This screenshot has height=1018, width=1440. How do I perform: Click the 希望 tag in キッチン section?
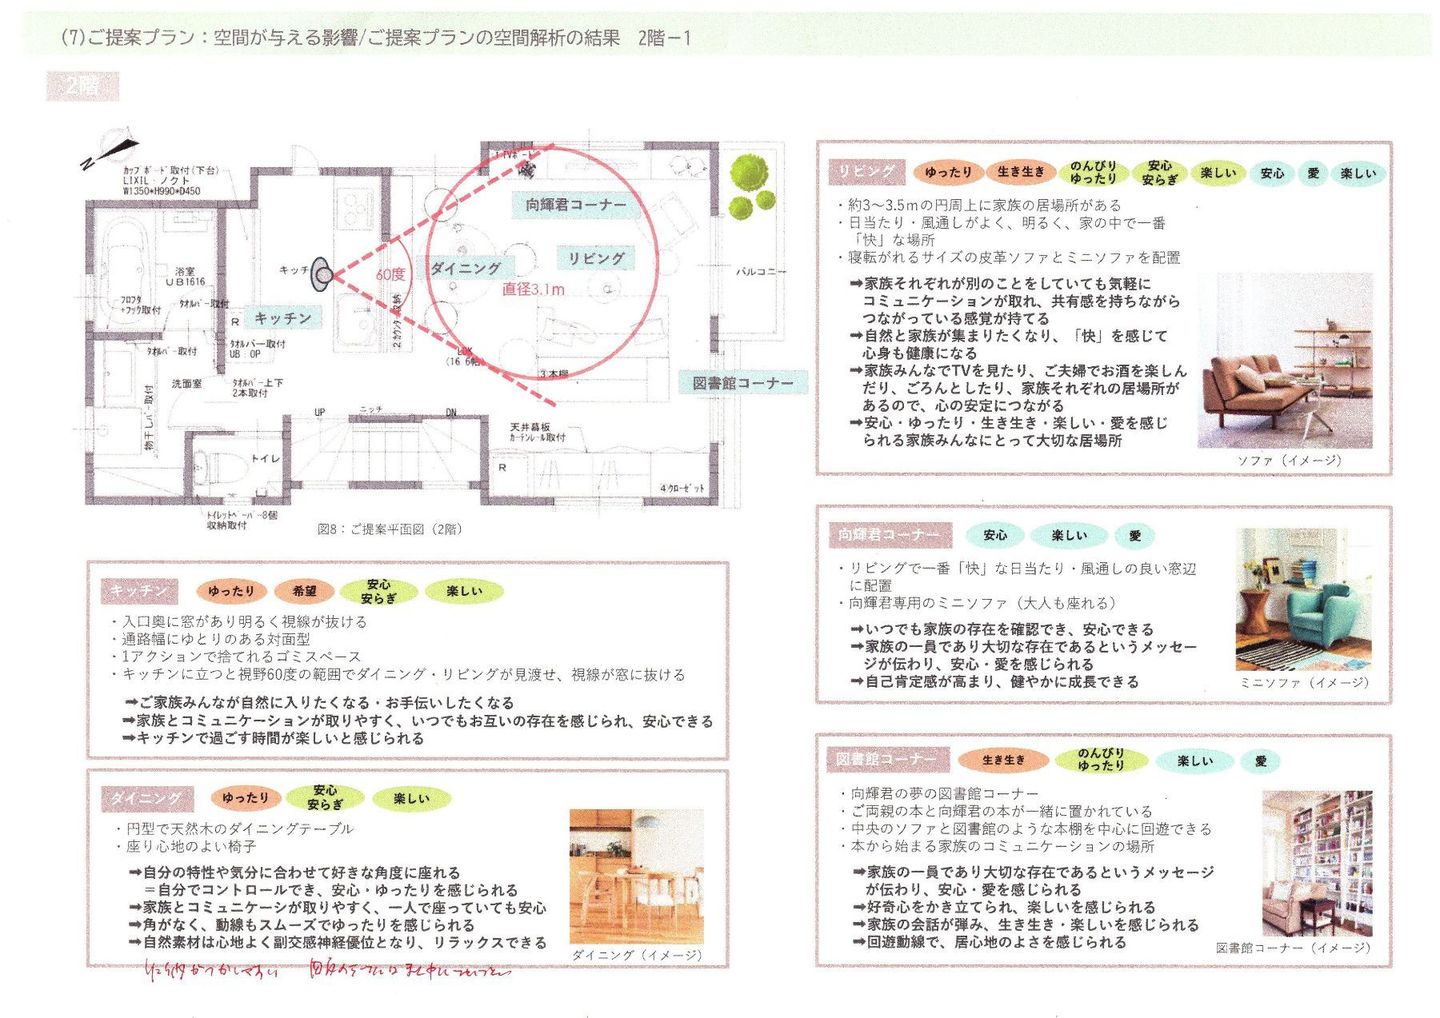(x=304, y=591)
